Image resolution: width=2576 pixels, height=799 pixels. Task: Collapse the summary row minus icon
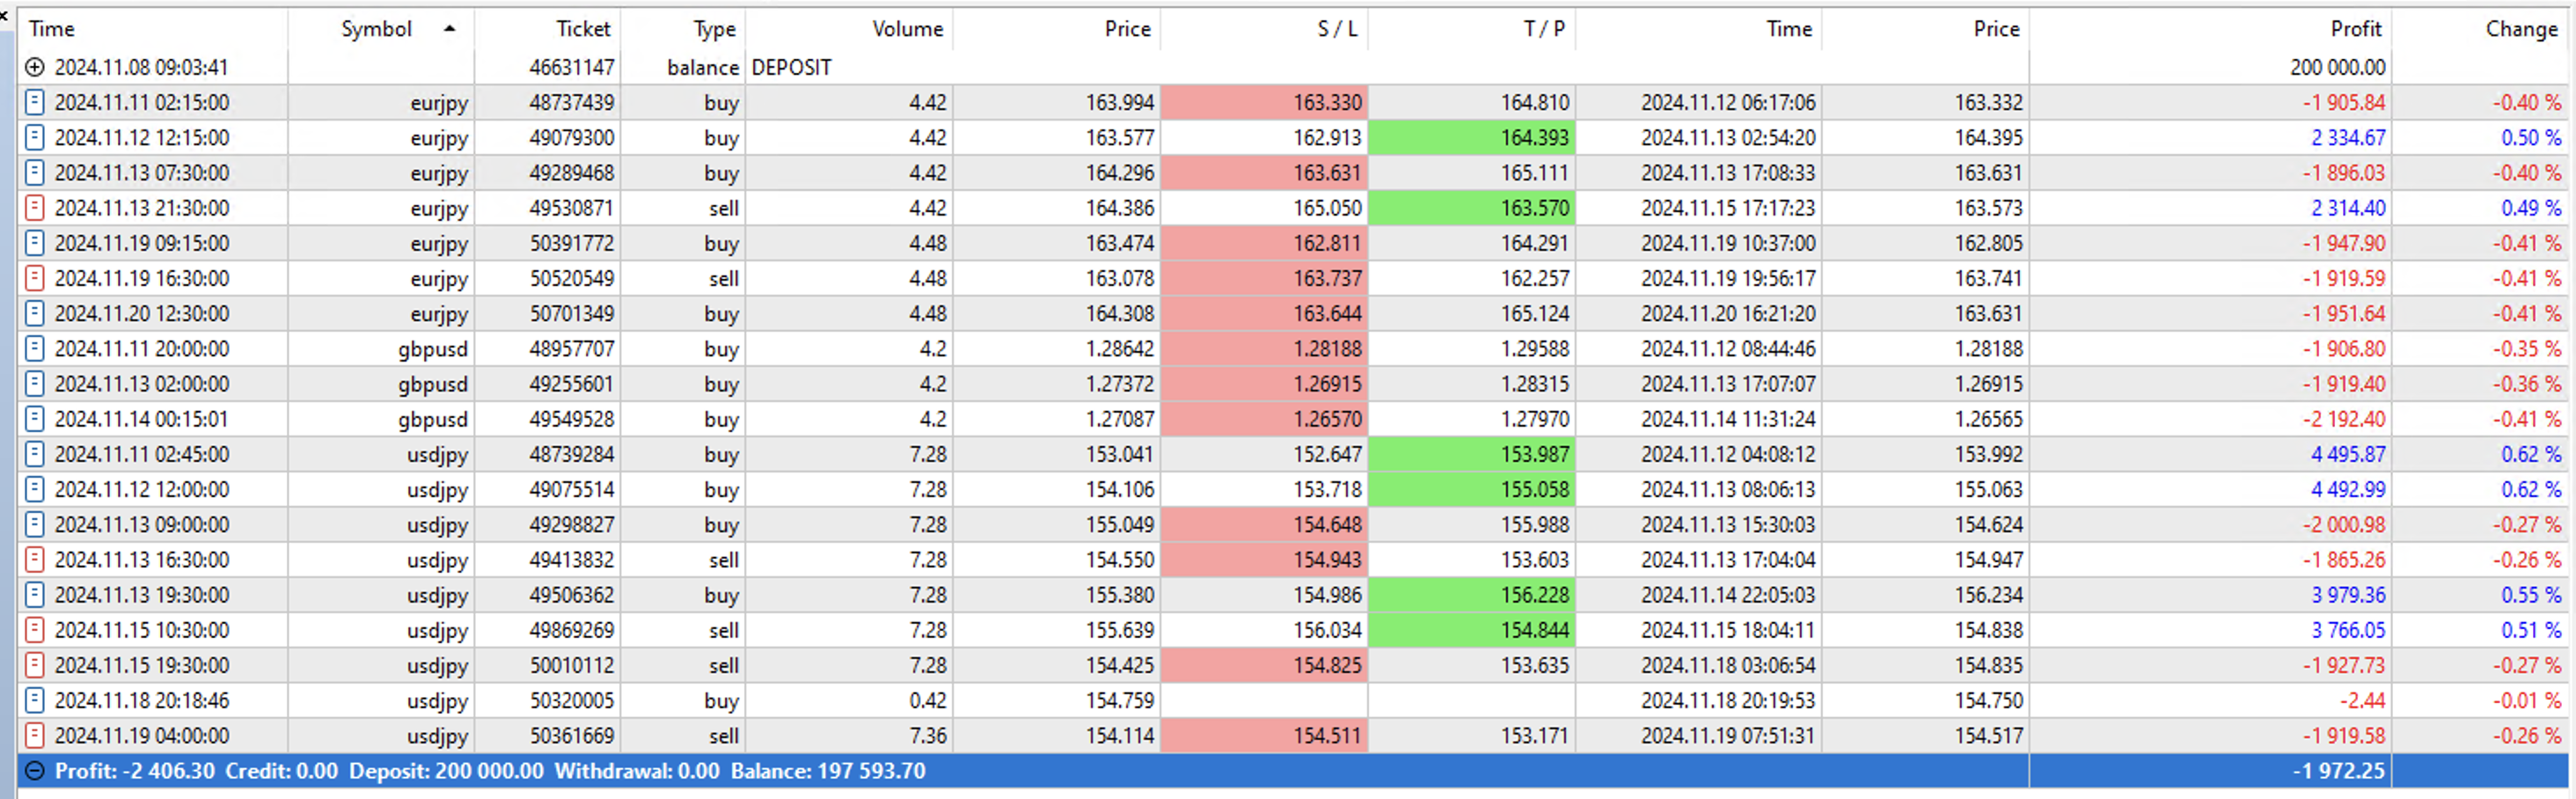point(35,771)
